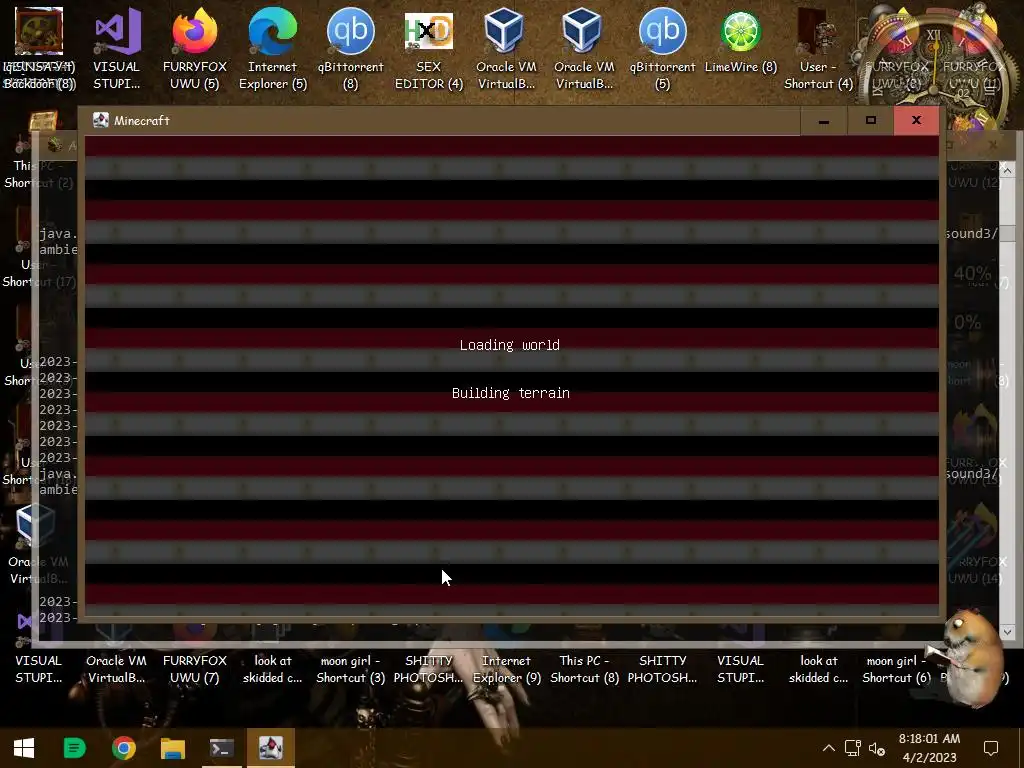1024x768 pixels.
Task: Open Internet Explorer (5) desktop icon
Action: click(x=272, y=49)
